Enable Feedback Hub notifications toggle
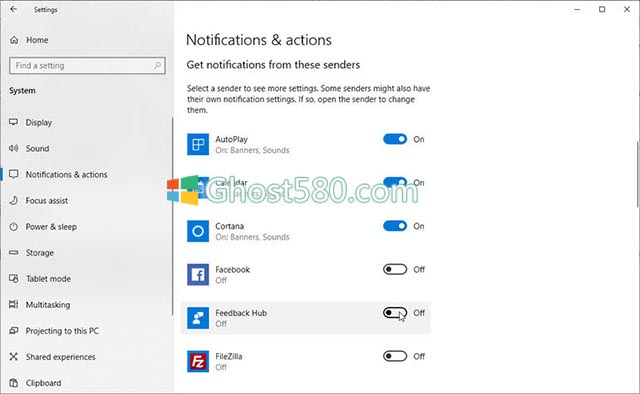 (395, 313)
